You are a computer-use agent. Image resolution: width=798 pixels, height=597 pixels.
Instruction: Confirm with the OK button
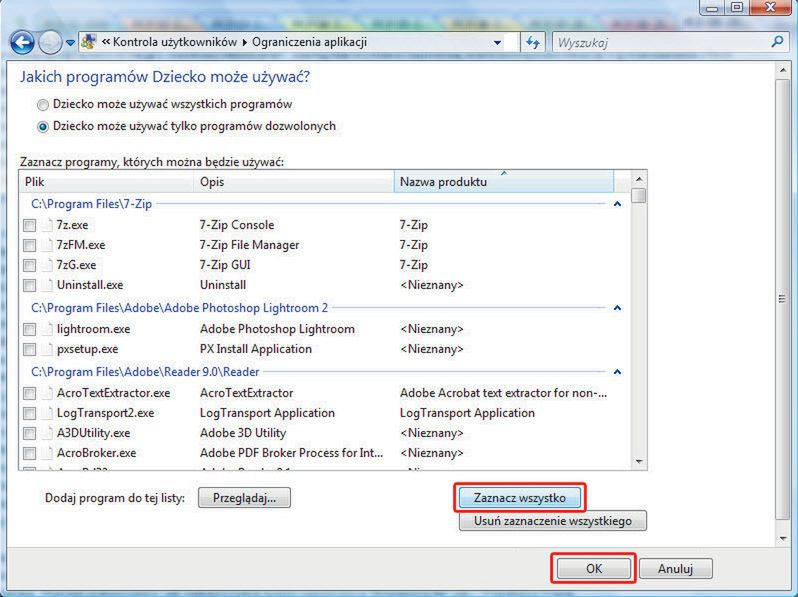(594, 568)
